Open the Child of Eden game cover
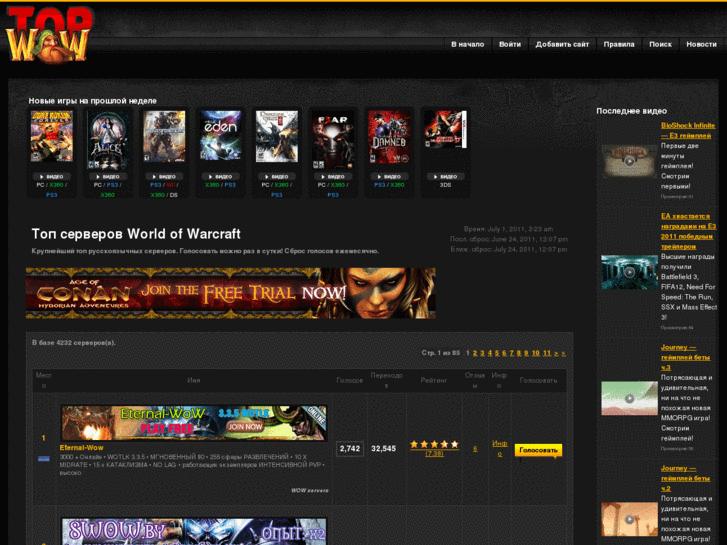Screen dimensions: 727x545 [220, 136]
